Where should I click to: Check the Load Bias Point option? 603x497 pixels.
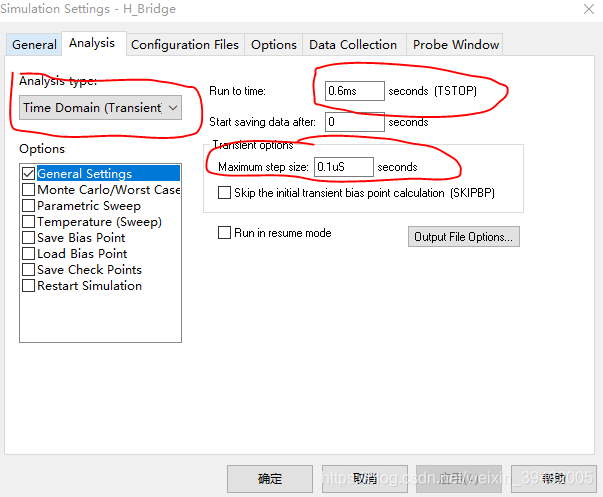pos(28,254)
